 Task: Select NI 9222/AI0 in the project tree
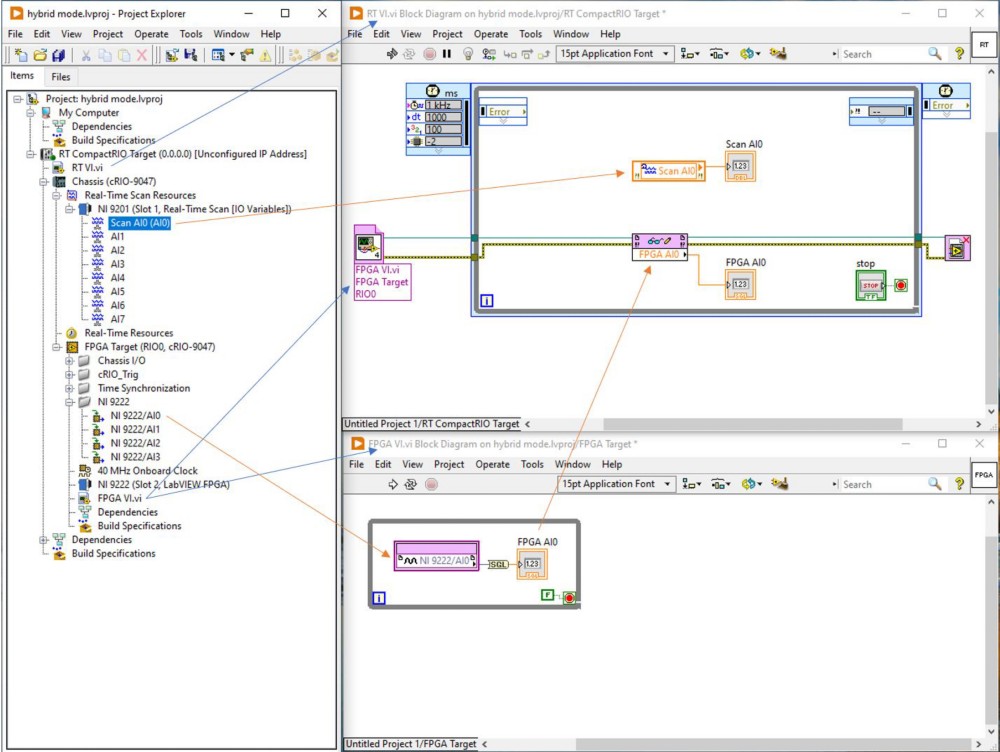tap(135, 416)
